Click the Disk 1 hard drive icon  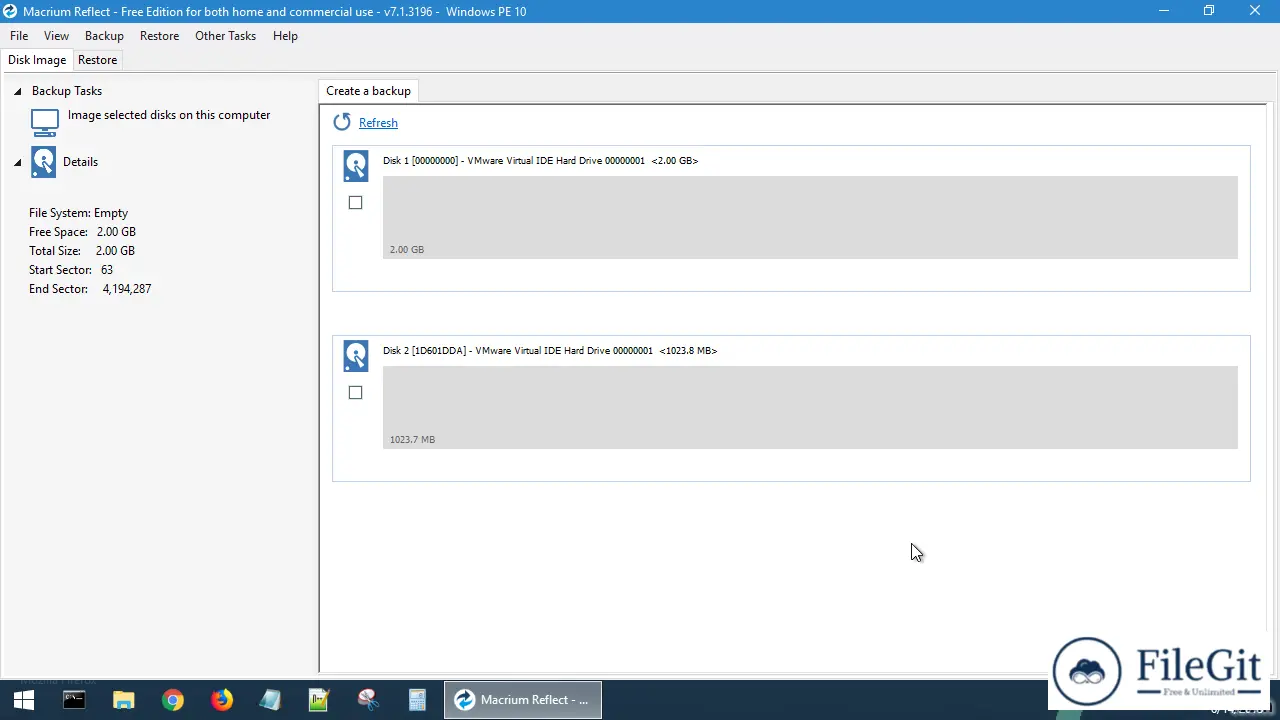(356, 166)
